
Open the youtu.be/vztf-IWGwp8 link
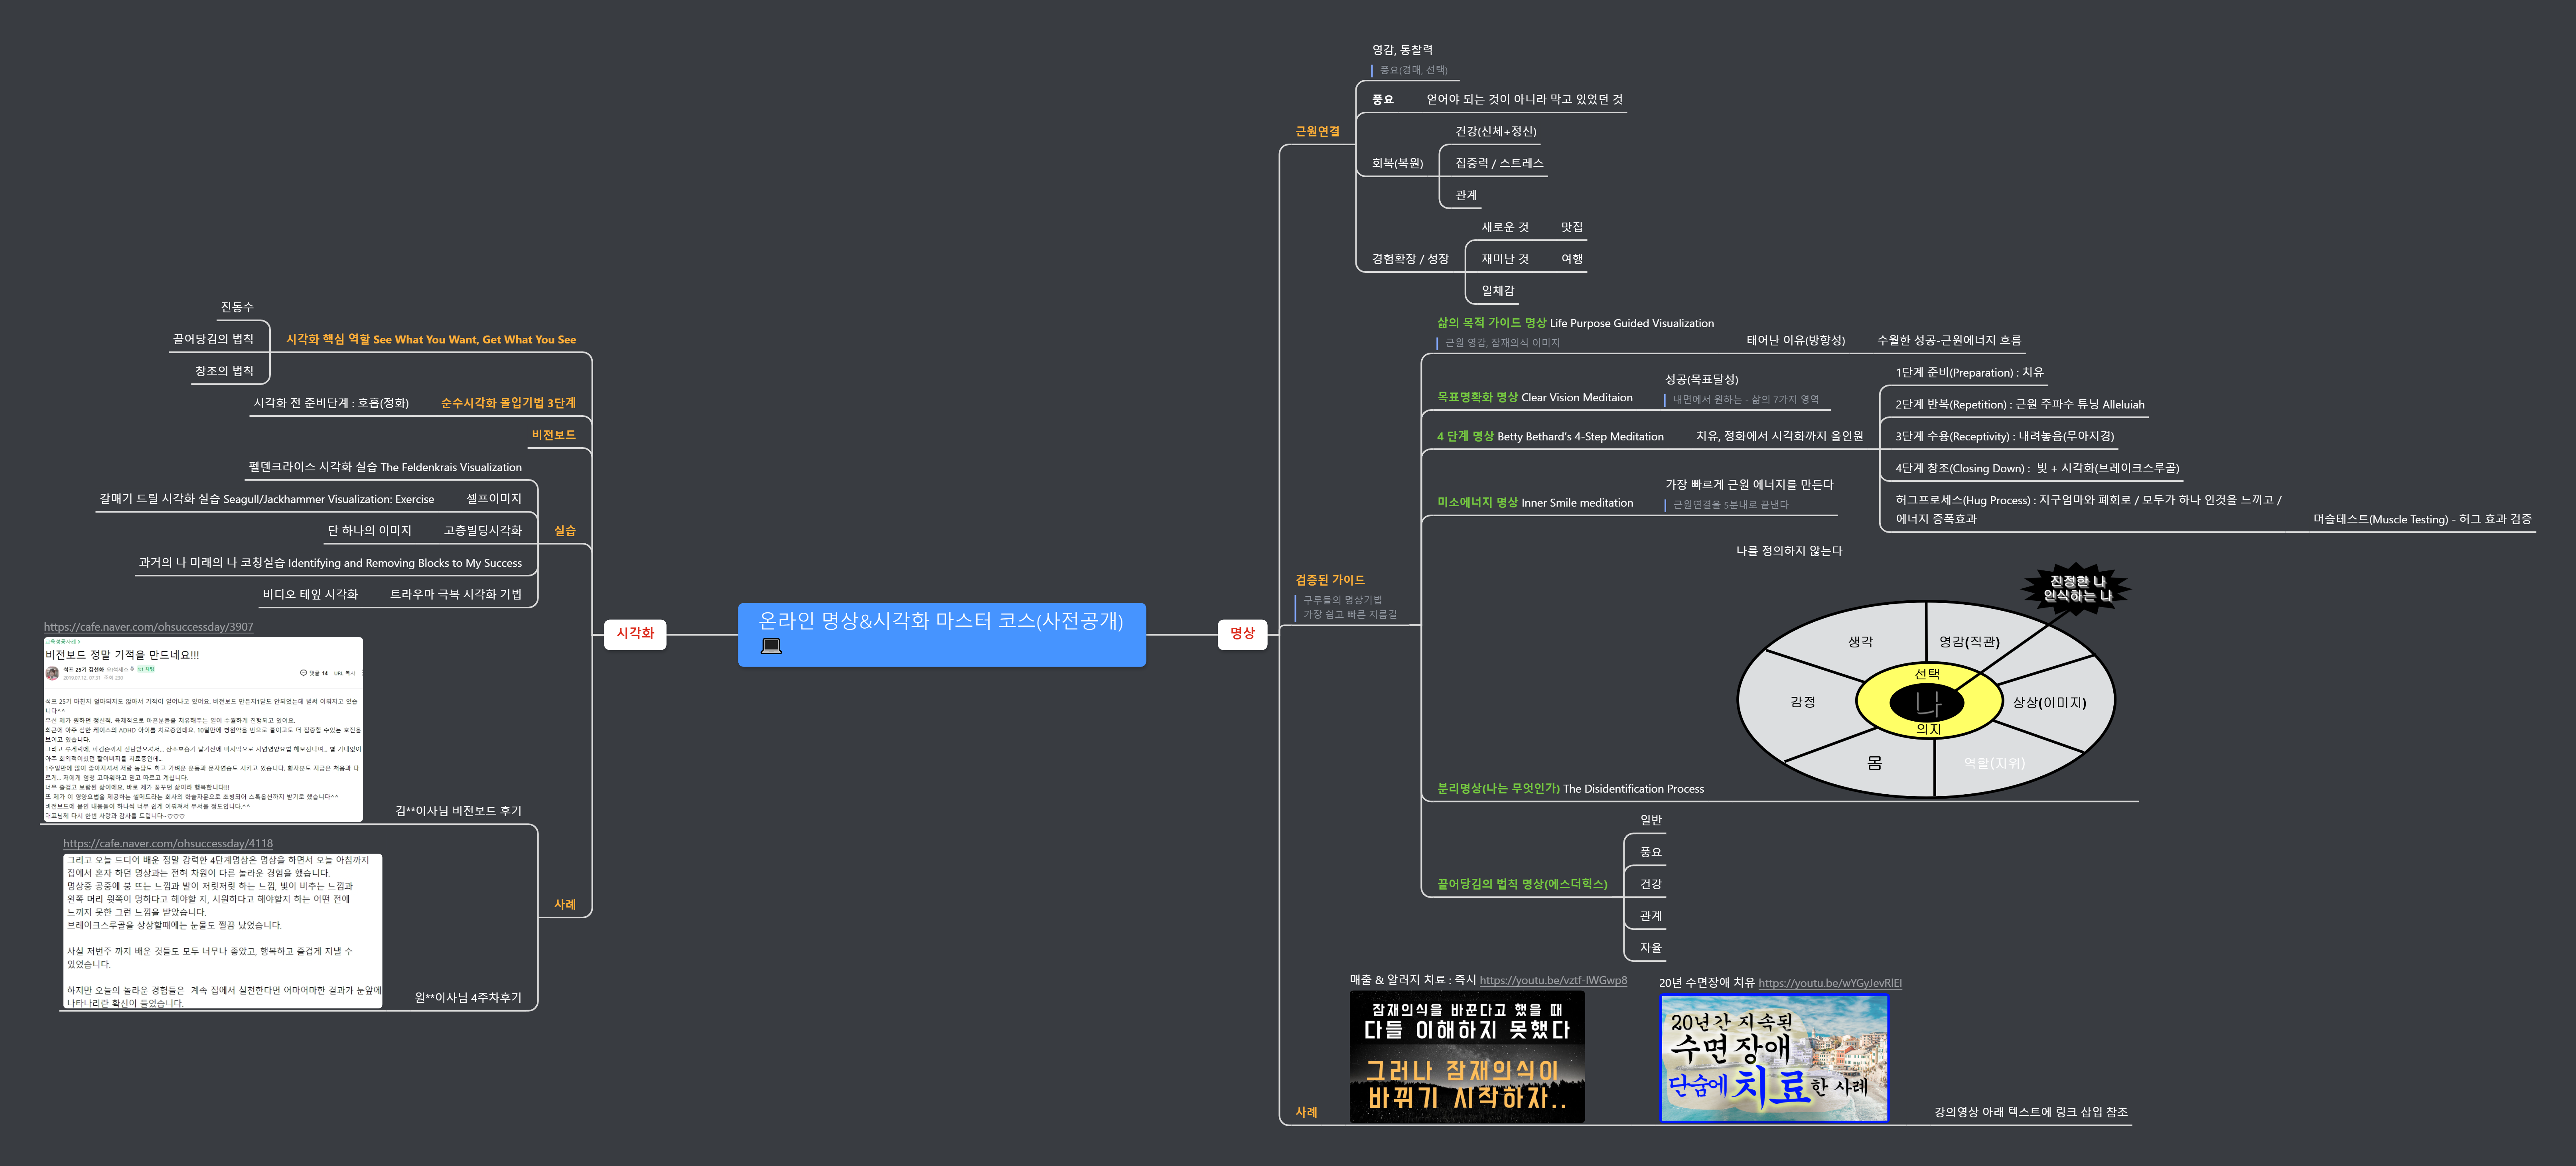pyautogui.click(x=1553, y=980)
